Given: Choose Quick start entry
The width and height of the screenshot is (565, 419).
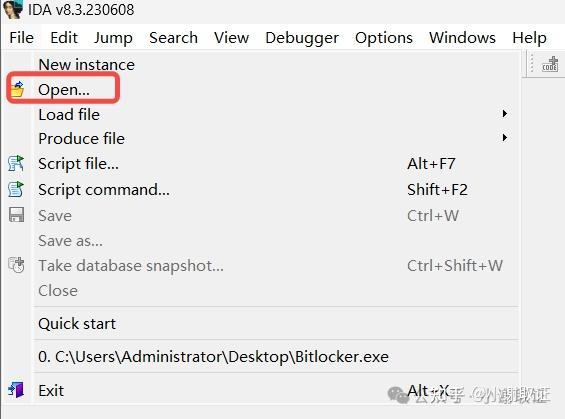Looking at the screenshot, I should pos(77,324).
